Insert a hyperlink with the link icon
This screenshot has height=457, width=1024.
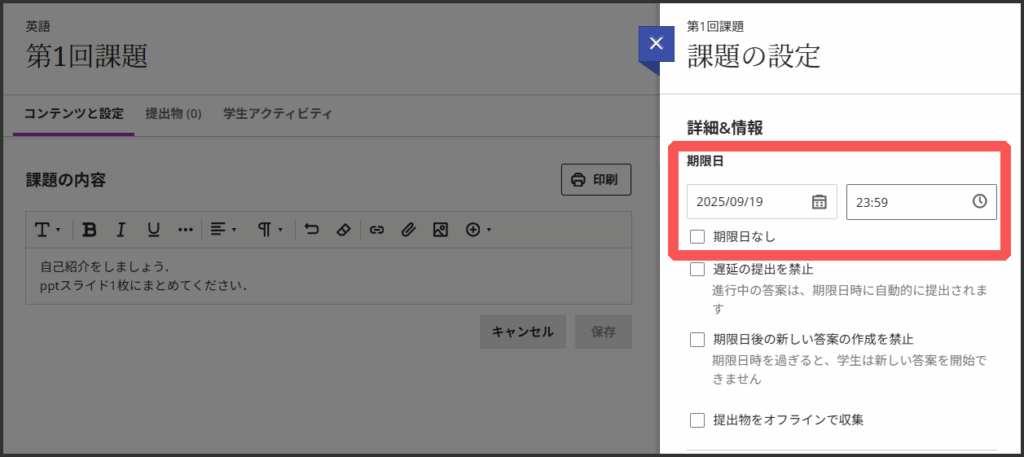pos(376,230)
